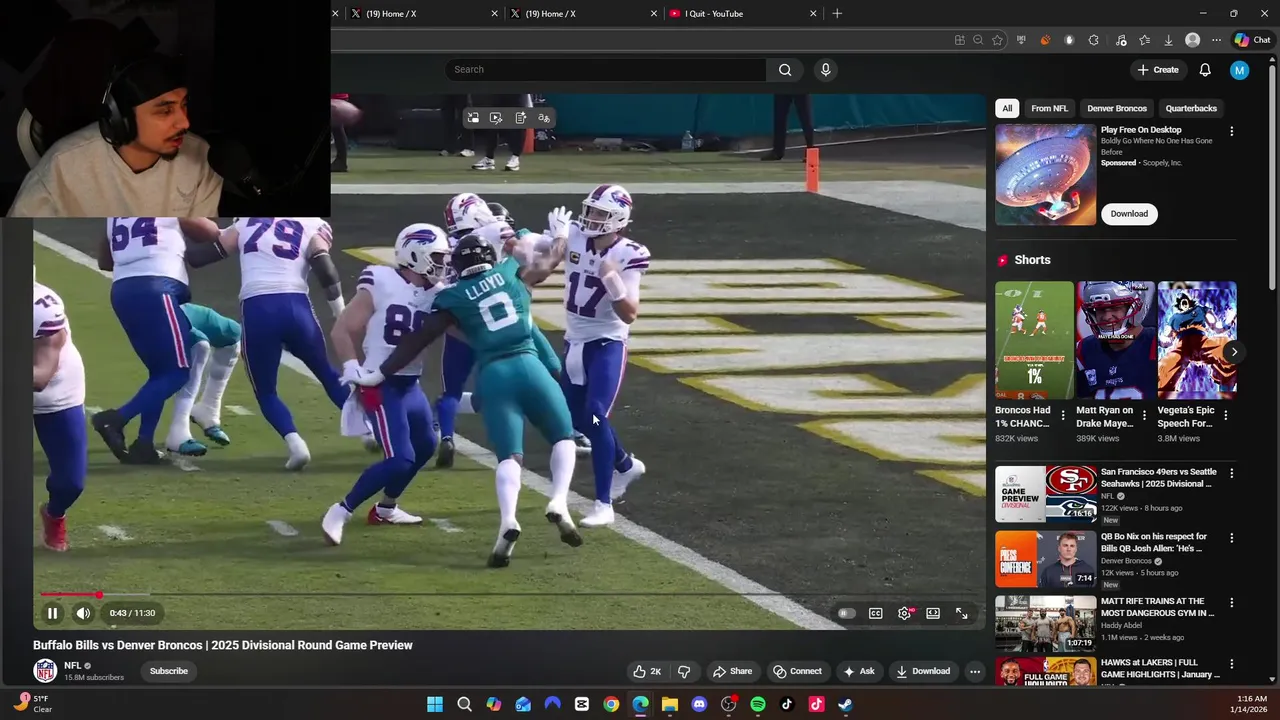Open browser extensions puzzle icon
Screen dimensions: 1280x720
1093,40
